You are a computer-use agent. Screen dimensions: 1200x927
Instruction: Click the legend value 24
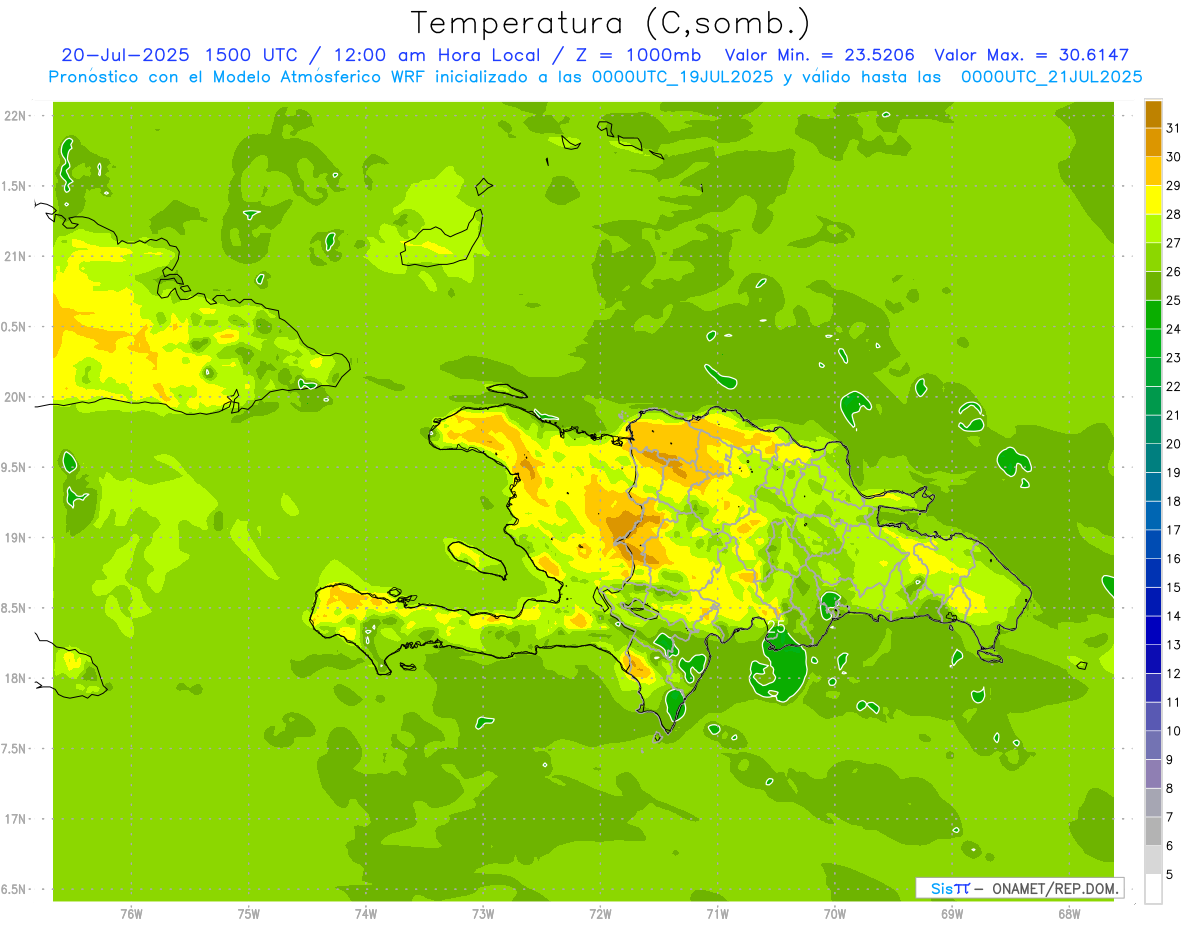tap(1174, 329)
